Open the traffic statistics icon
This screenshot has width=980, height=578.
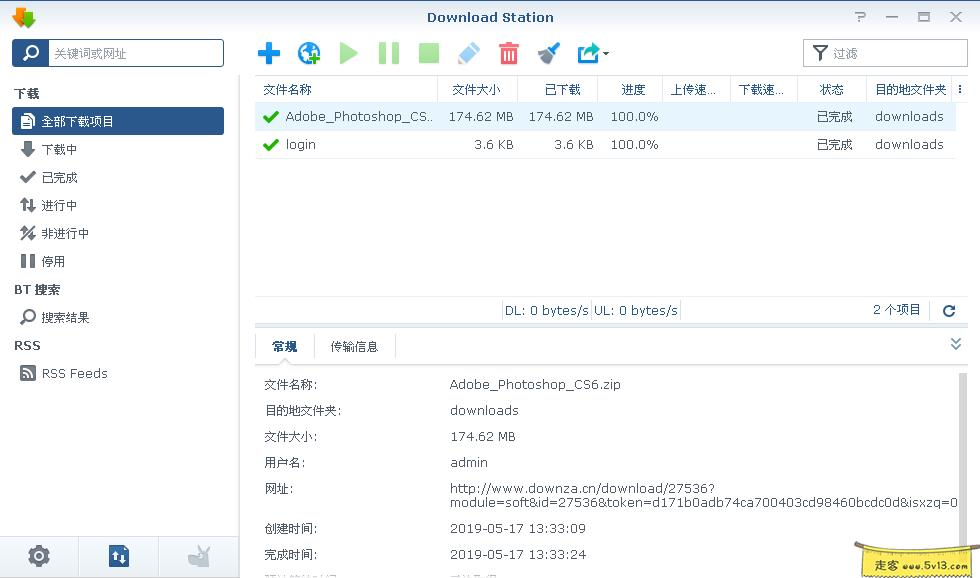point(118,556)
